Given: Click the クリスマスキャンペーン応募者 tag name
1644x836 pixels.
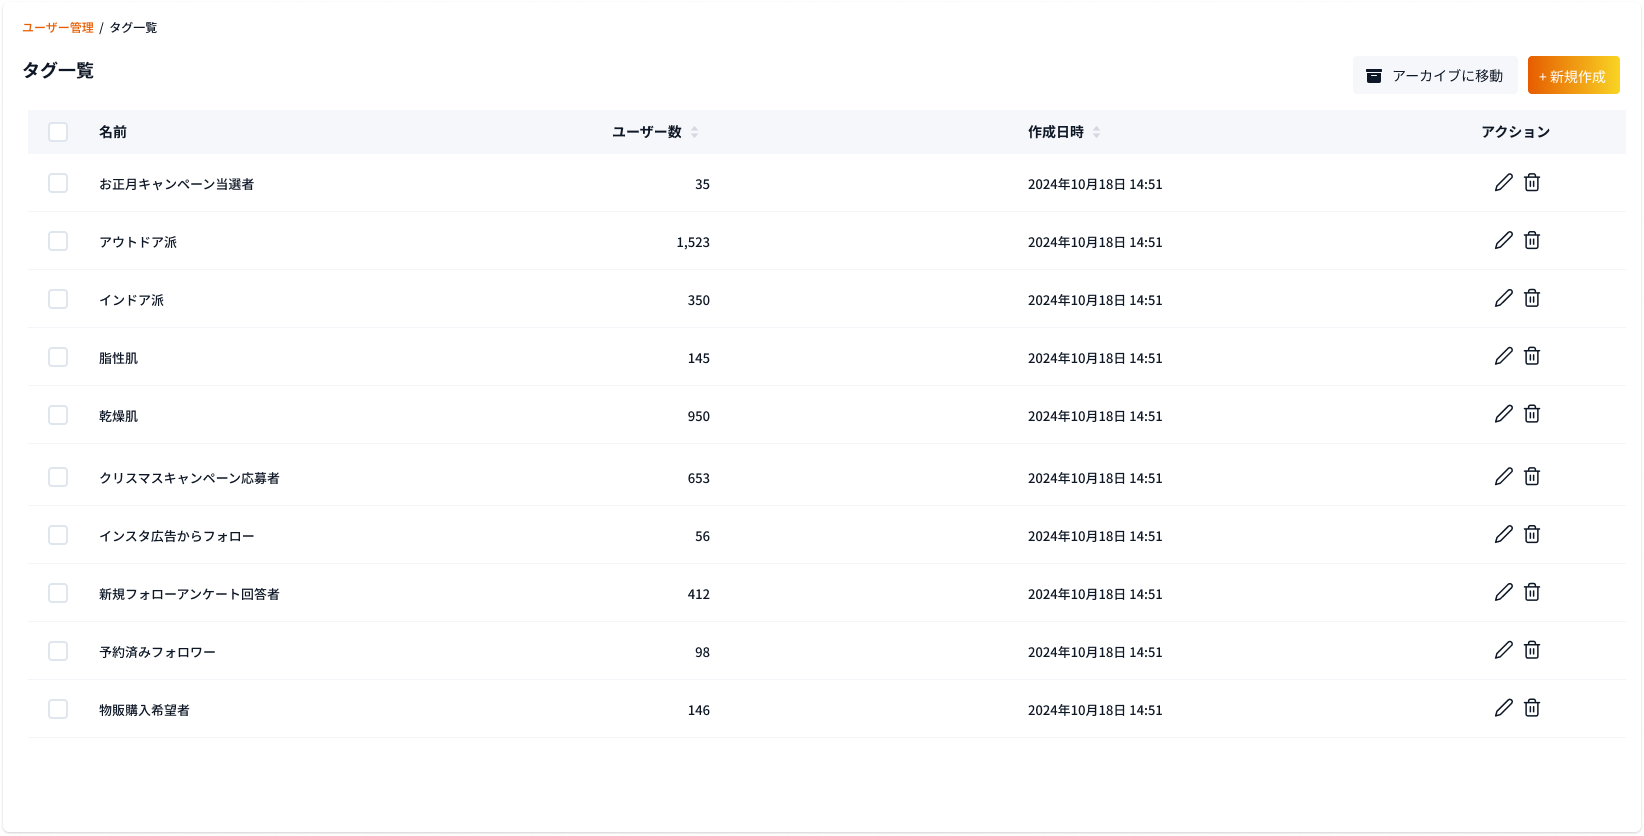Looking at the screenshot, I should [x=189, y=478].
